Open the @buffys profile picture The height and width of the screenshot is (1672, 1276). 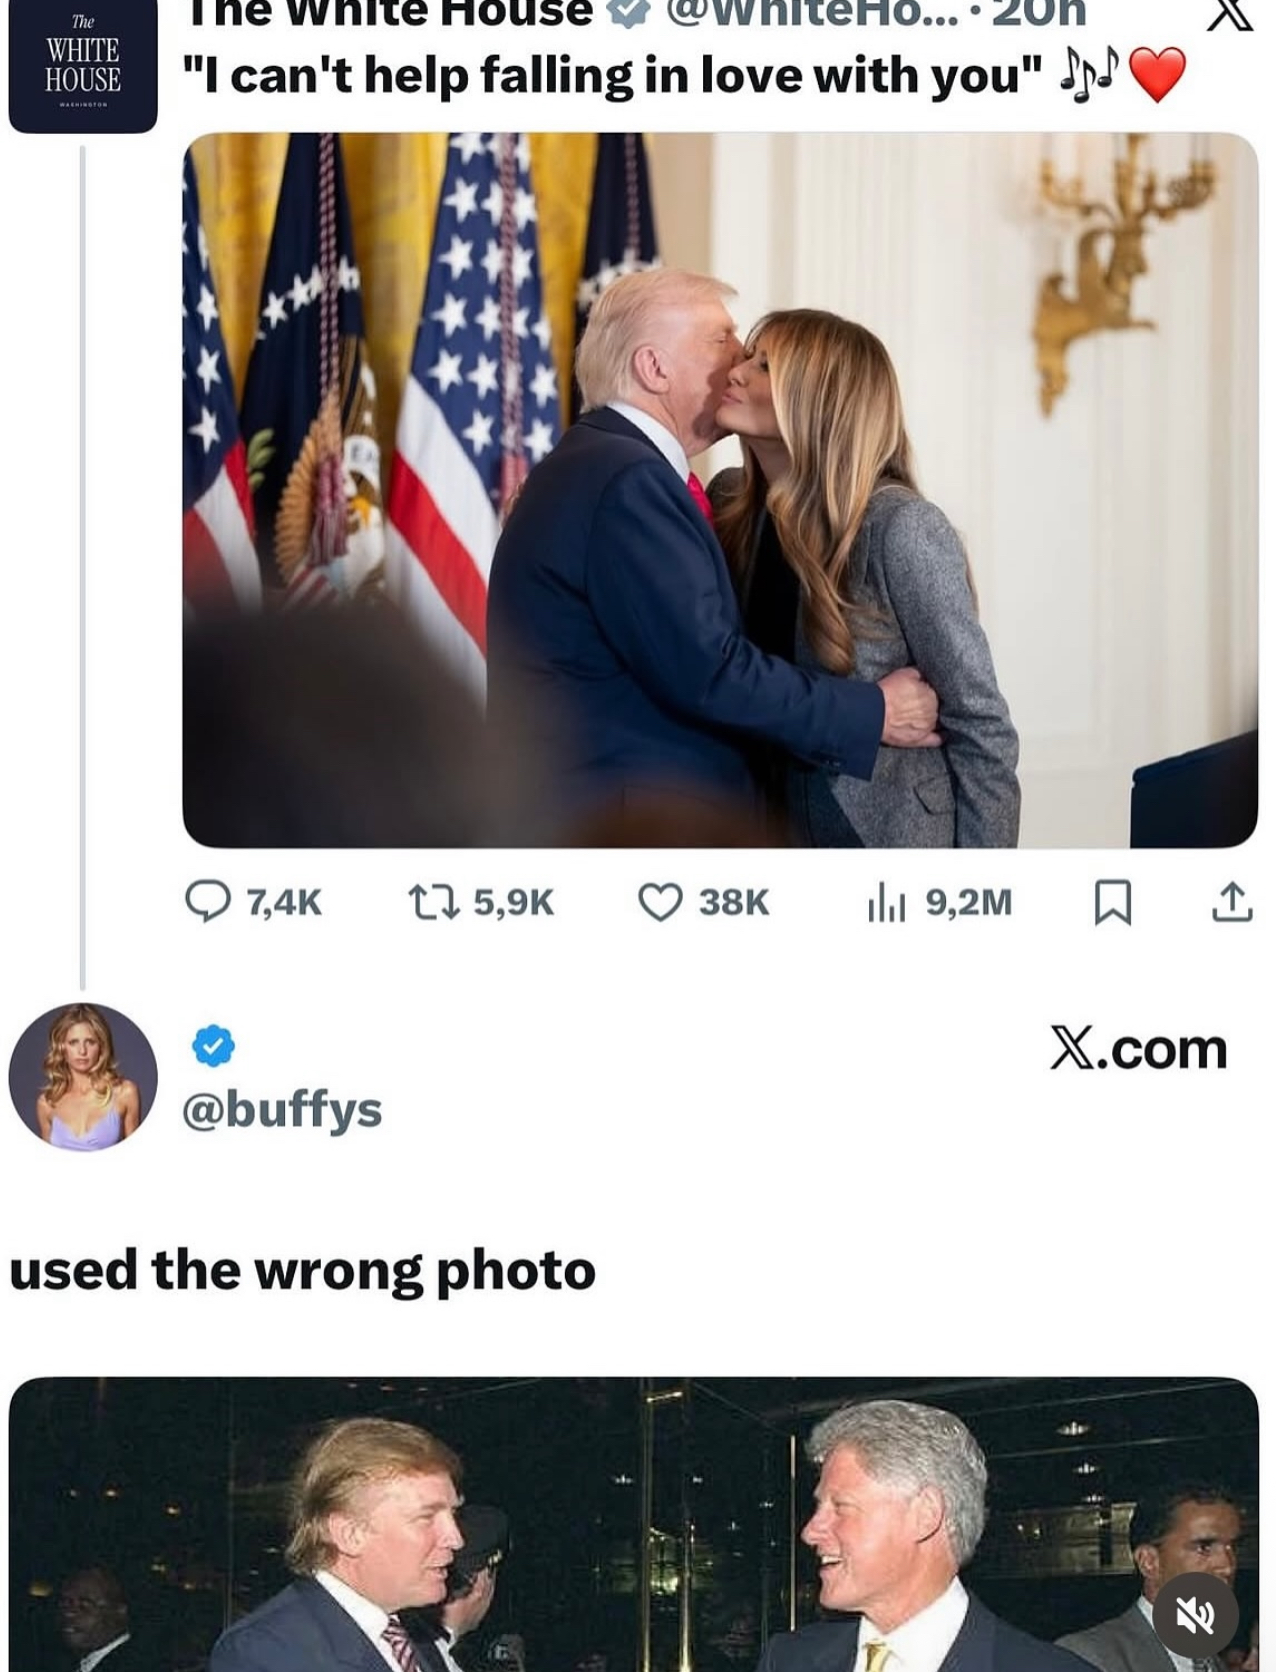pos(83,1077)
